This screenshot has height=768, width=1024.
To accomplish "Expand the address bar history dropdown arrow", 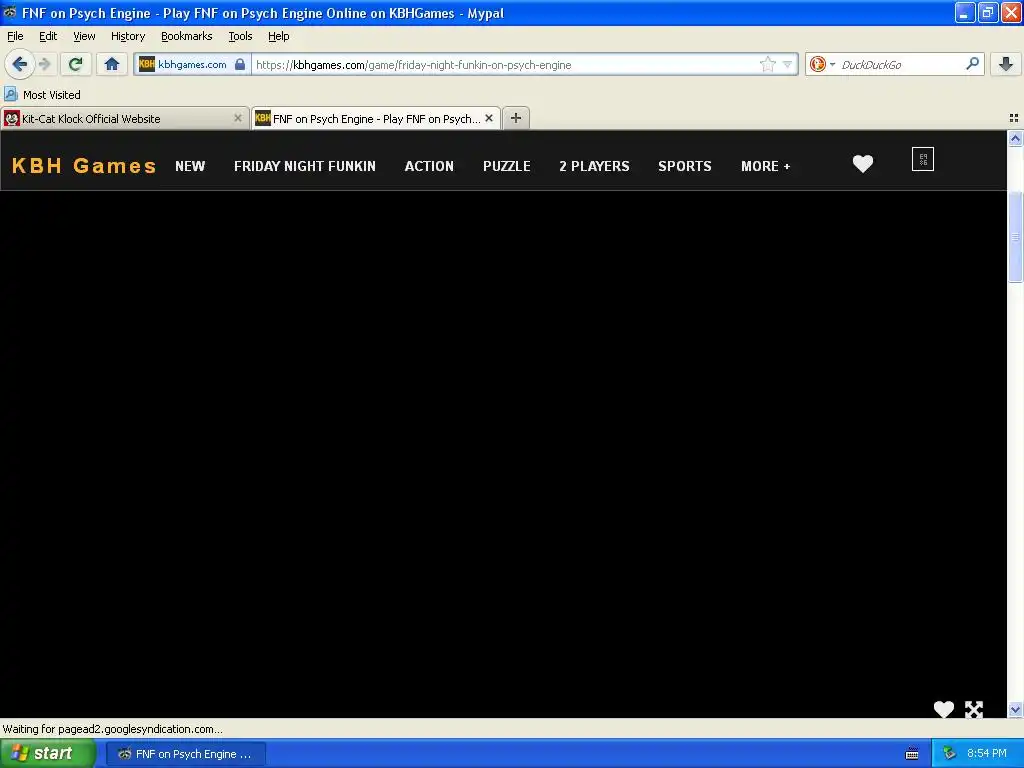I will (x=788, y=65).
